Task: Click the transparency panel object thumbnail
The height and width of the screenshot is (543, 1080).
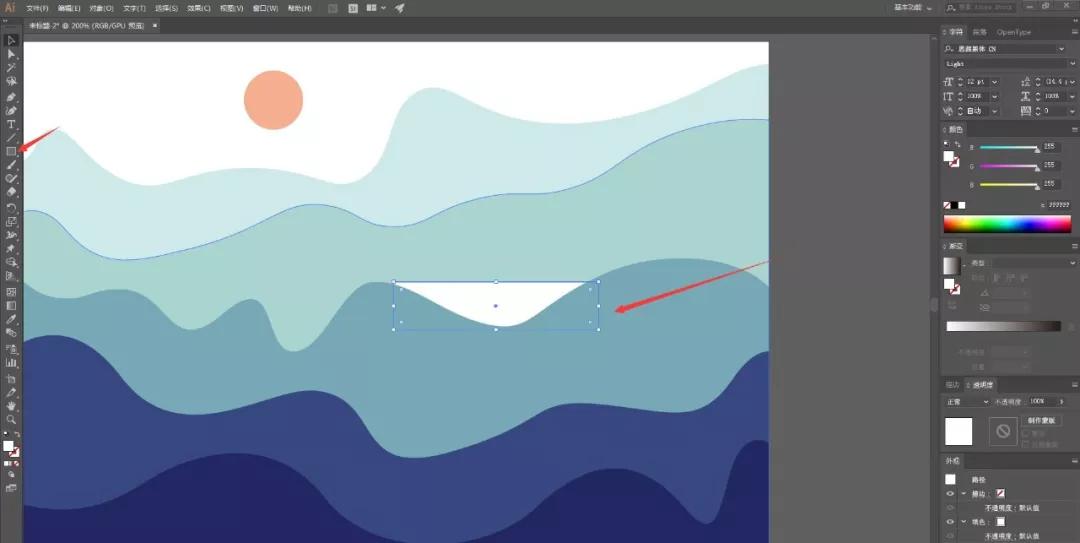Action: (958, 431)
